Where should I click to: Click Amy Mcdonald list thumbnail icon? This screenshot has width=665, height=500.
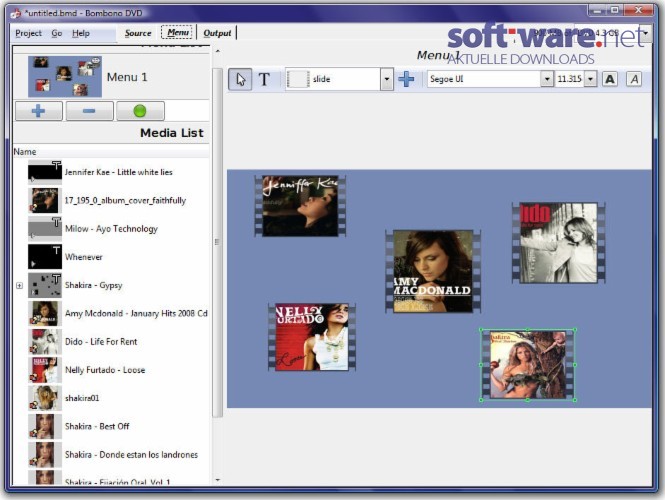pyautogui.click(x=45, y=313)
